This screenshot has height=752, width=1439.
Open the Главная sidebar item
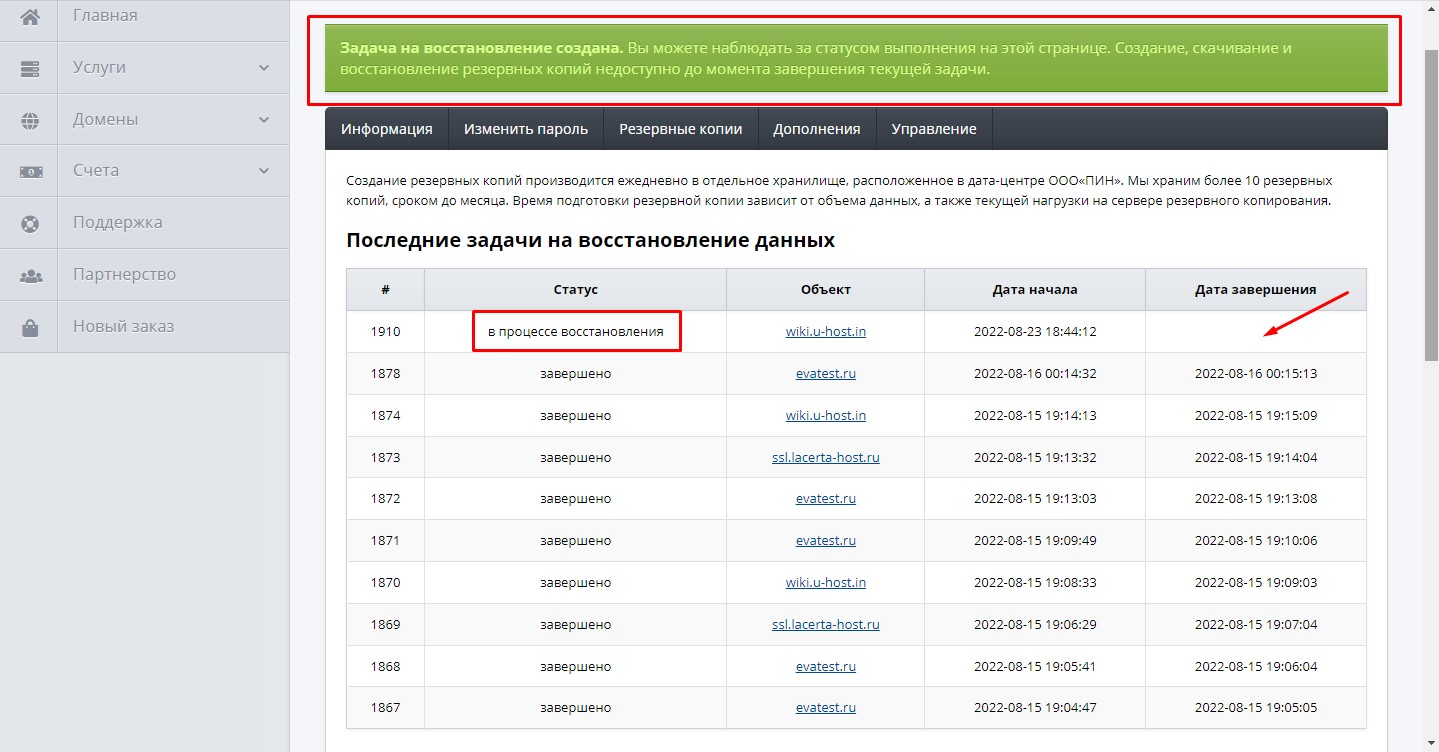(144, 16)
